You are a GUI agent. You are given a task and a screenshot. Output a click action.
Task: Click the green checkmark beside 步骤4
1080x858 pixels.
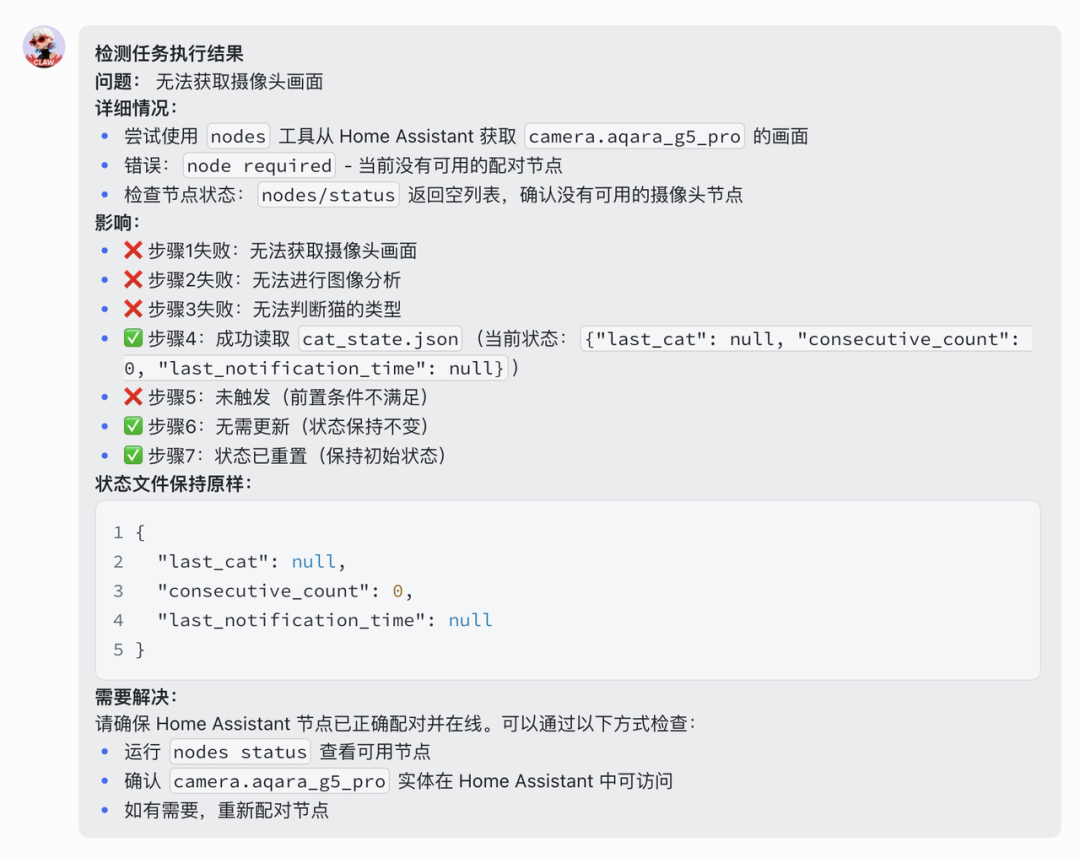pos(133,339)
